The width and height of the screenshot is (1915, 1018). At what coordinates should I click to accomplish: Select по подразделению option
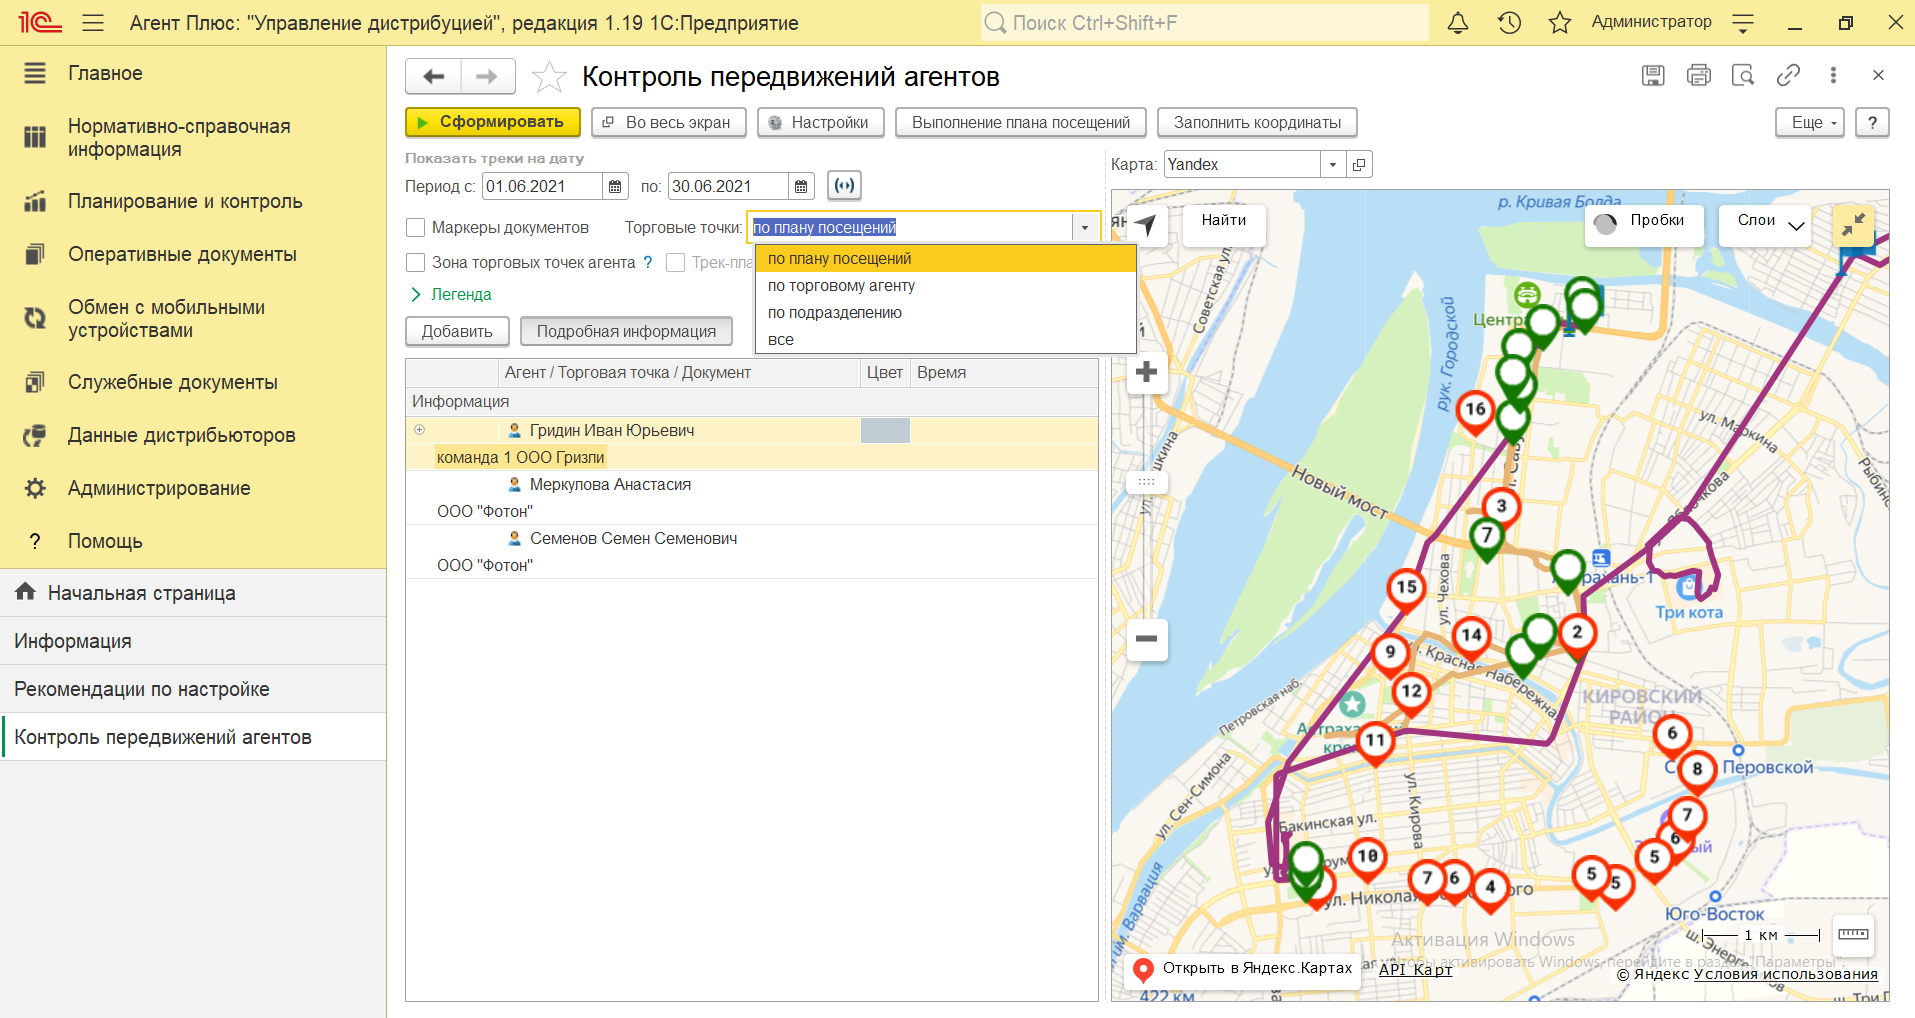(x=946, y=313)
